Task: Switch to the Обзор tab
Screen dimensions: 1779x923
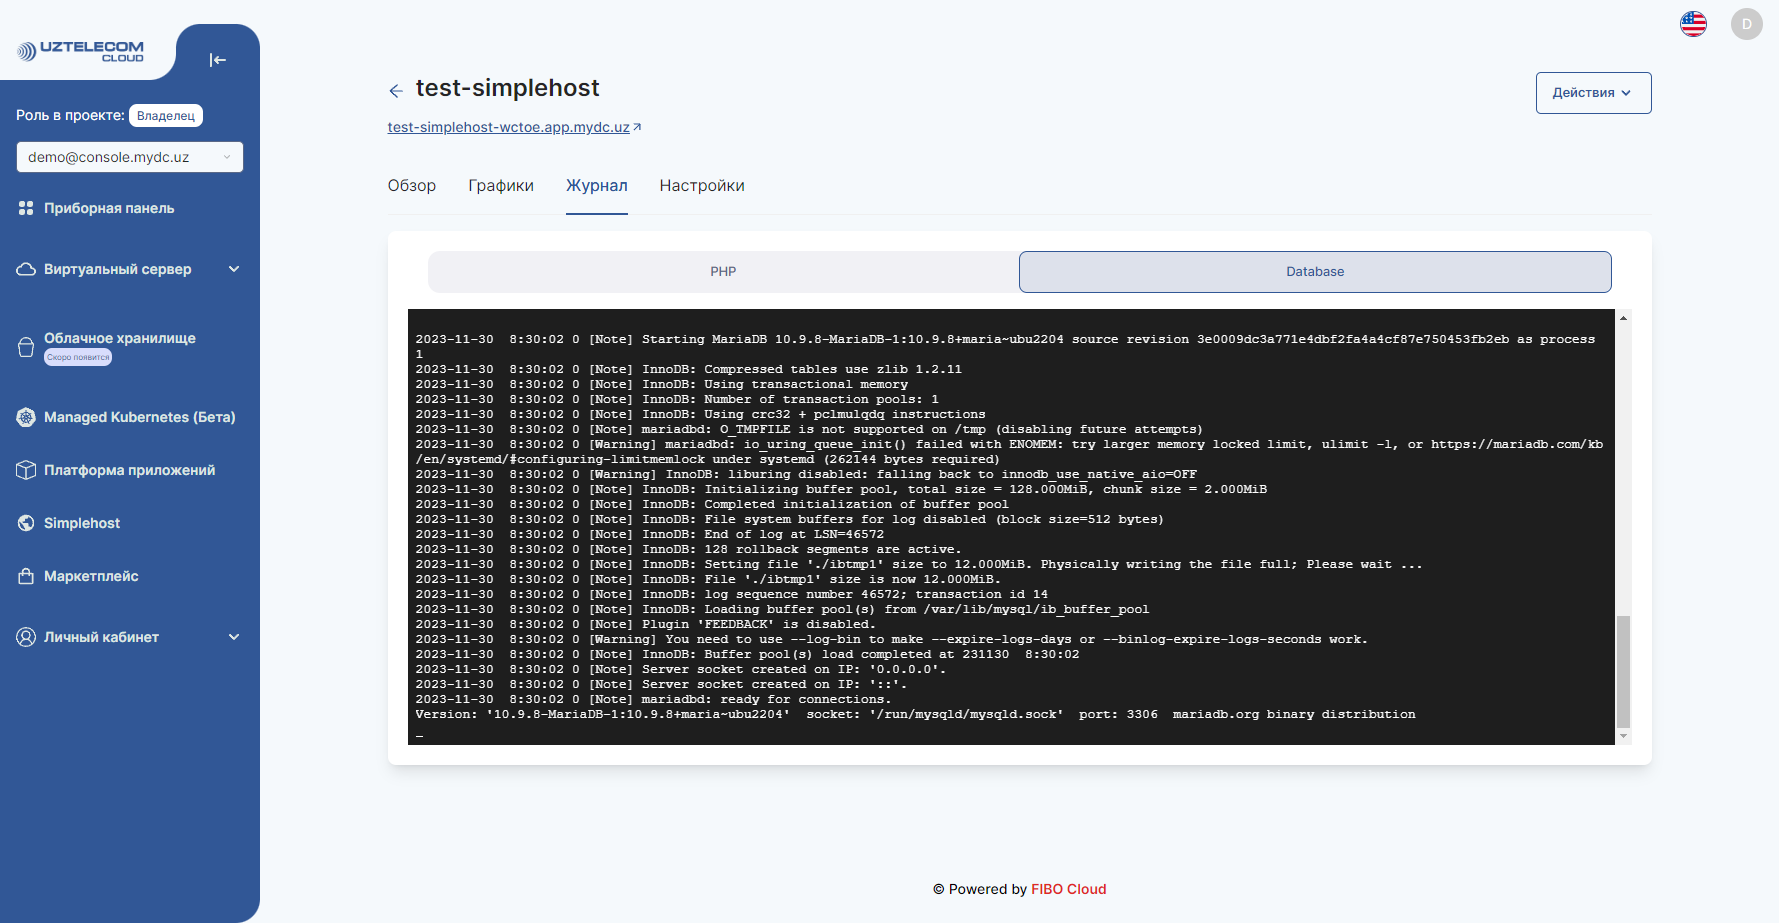Action: point(411,185)
